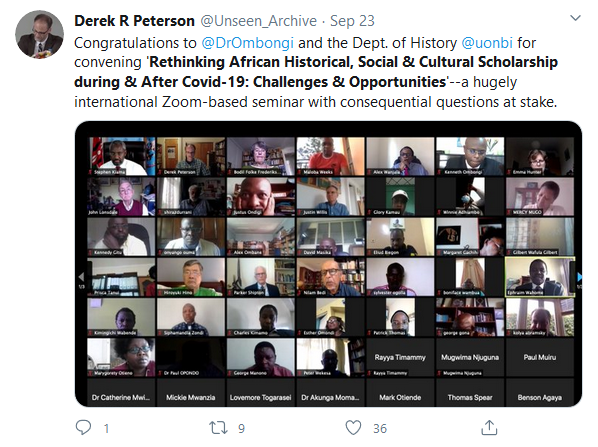
Task: Click the highlighted active speaker tile
Action: pos(540,277)
